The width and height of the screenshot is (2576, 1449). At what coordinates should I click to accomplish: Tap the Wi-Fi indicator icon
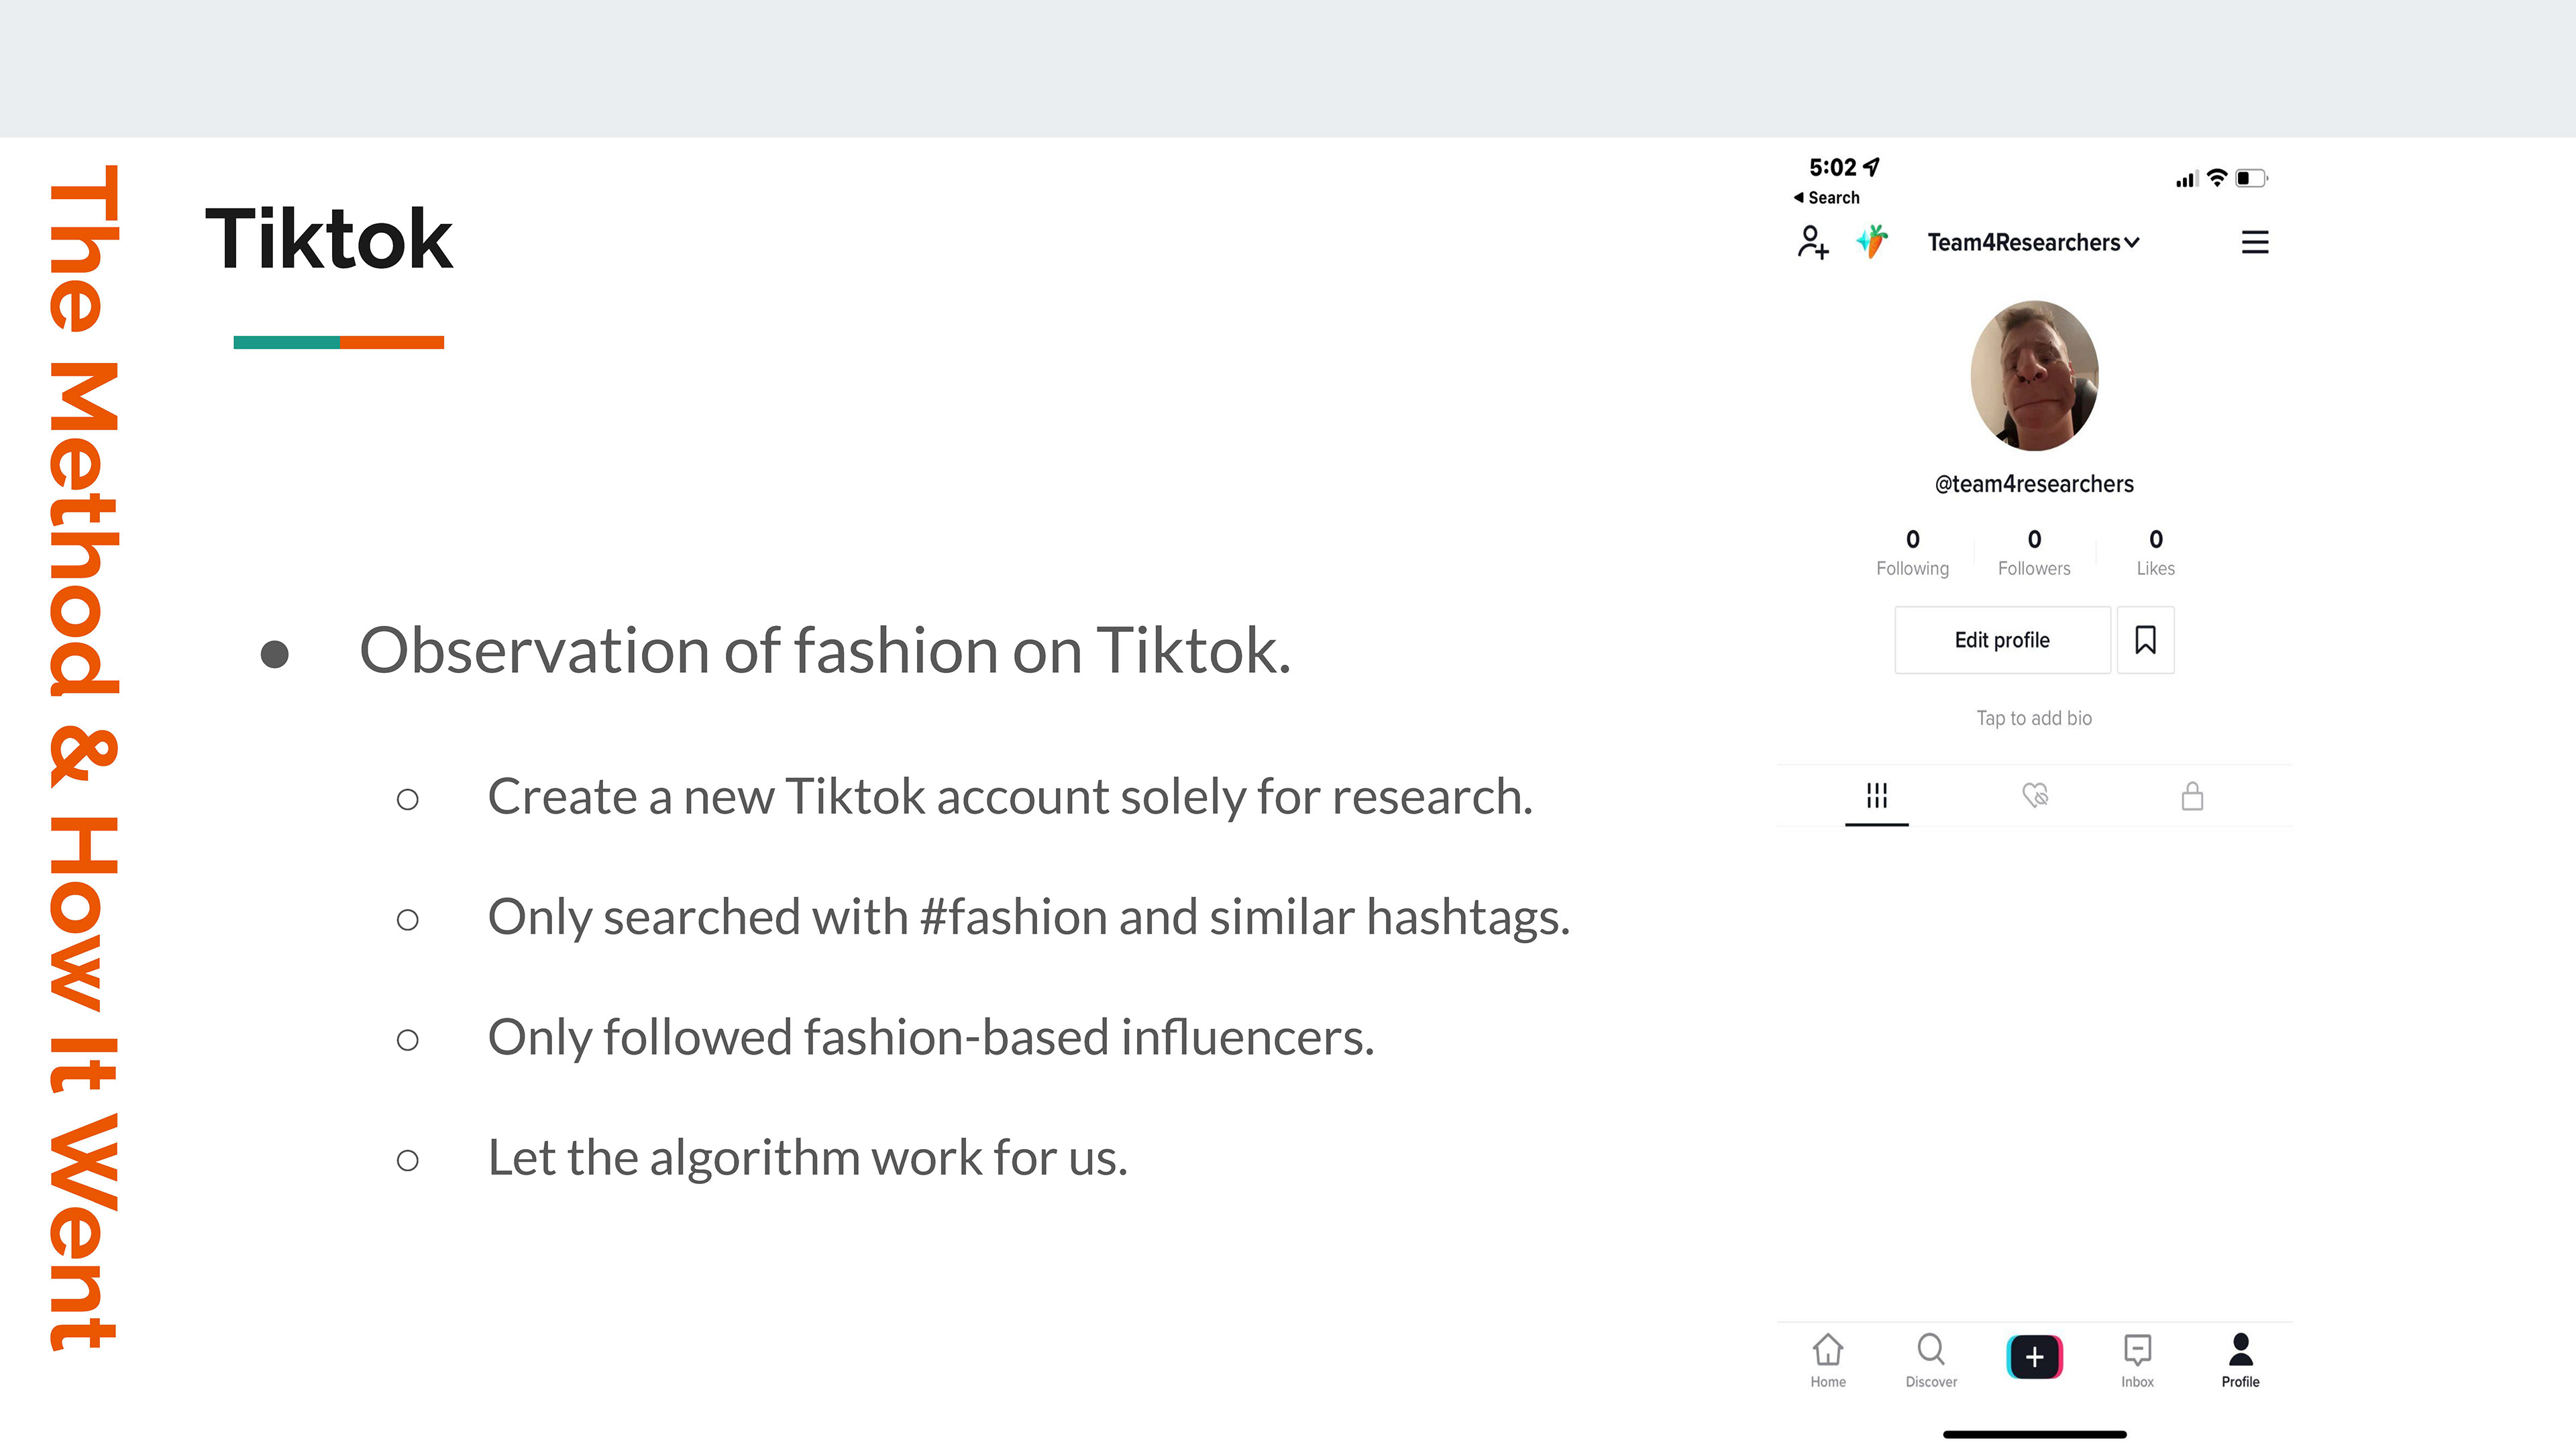pyautogui.click(x=2217, y=178)
